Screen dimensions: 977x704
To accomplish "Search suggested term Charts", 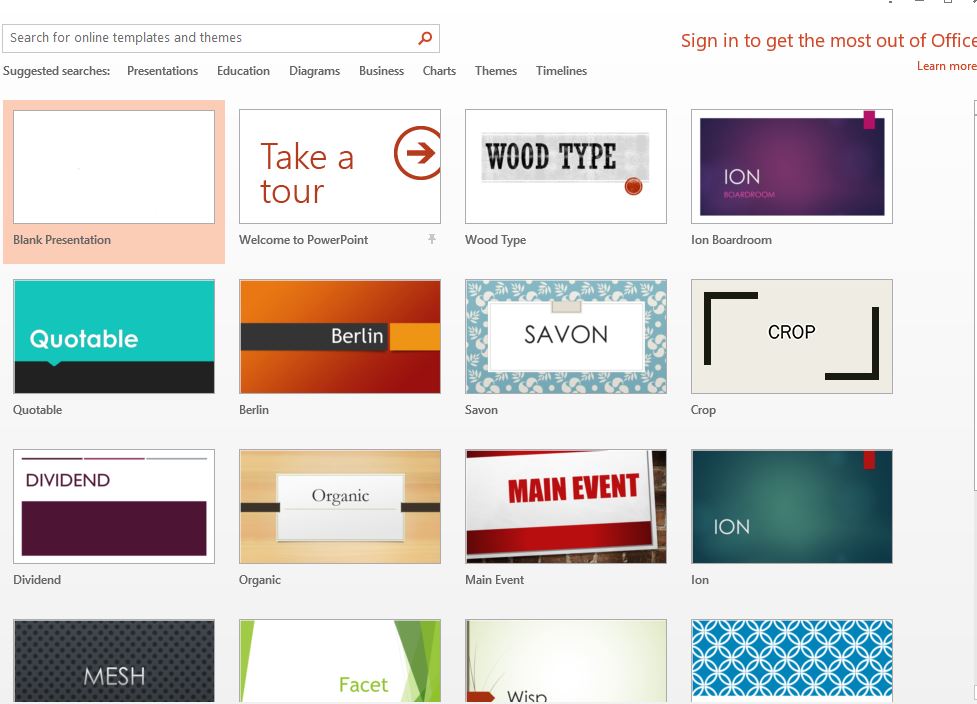I will pyautogui.click(x=439, y=71).
